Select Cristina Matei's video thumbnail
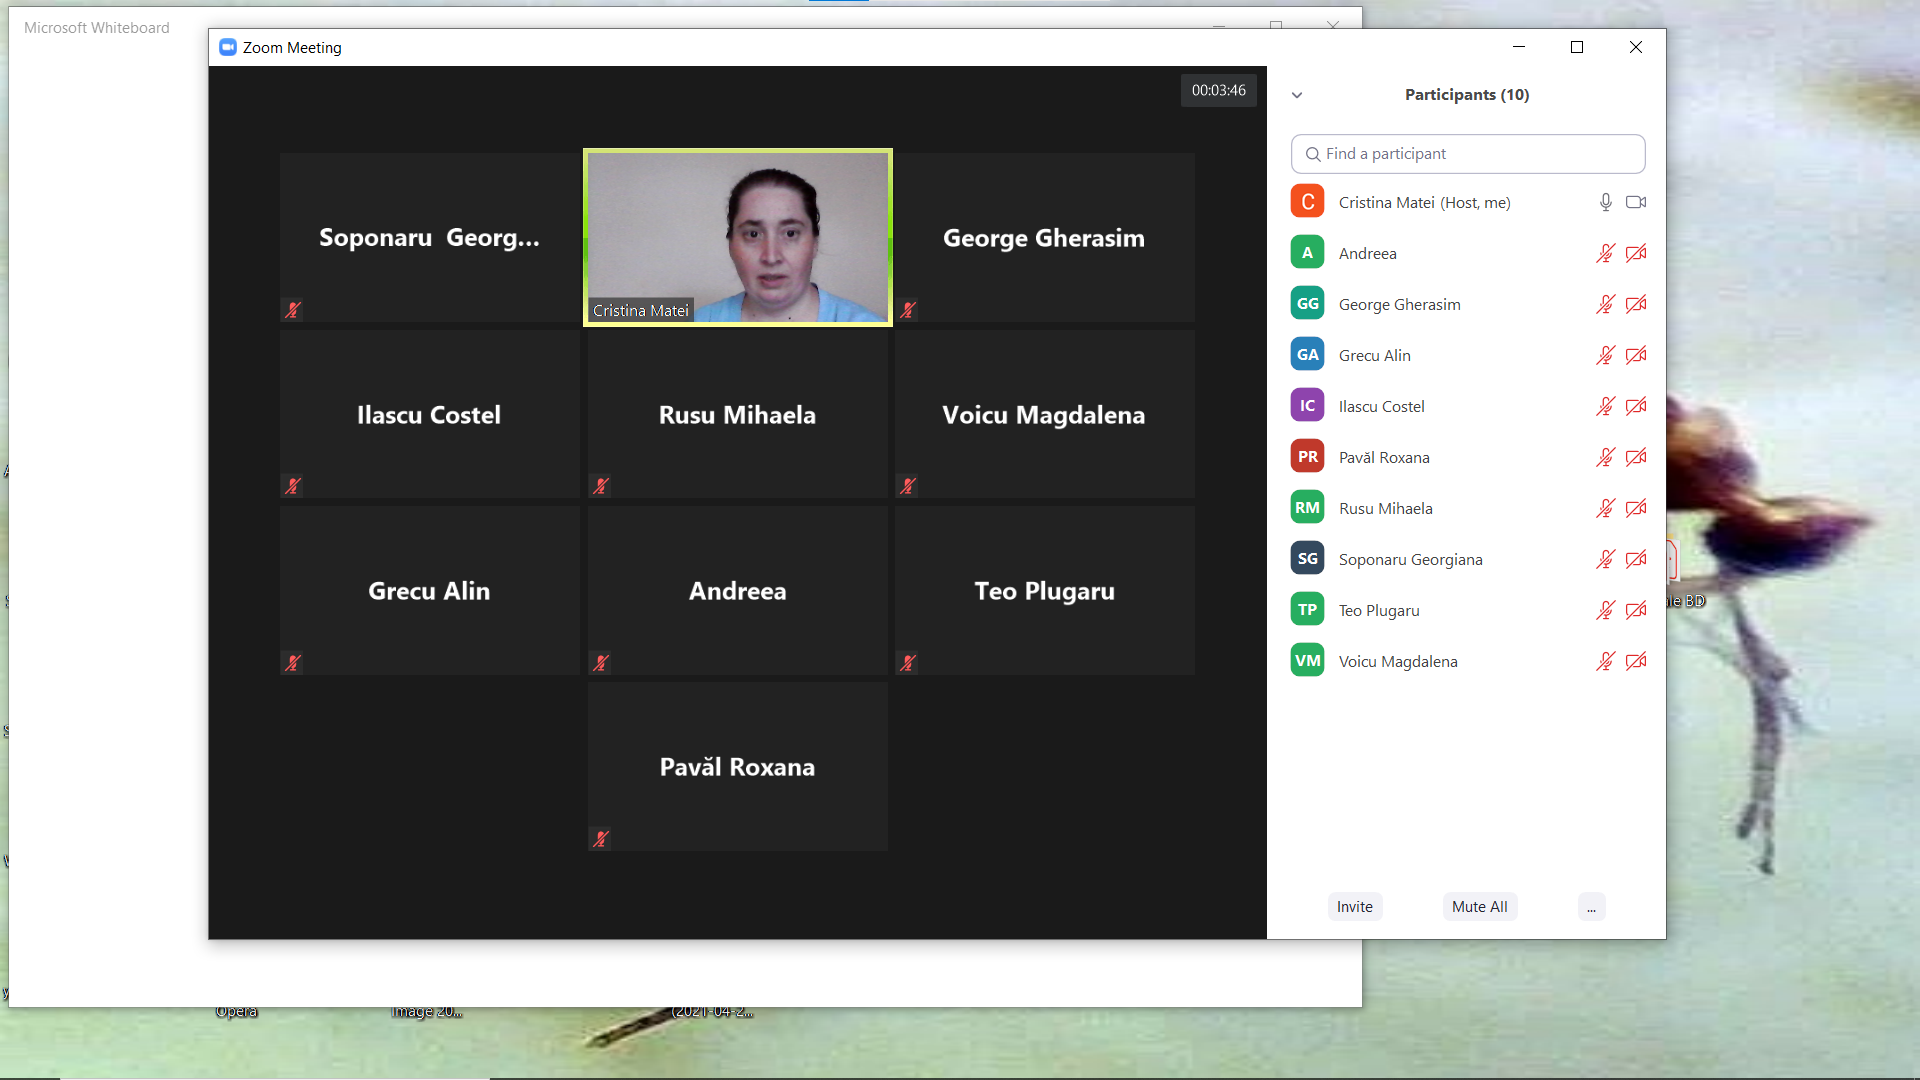1920x1080 pixels. (738, 238)
